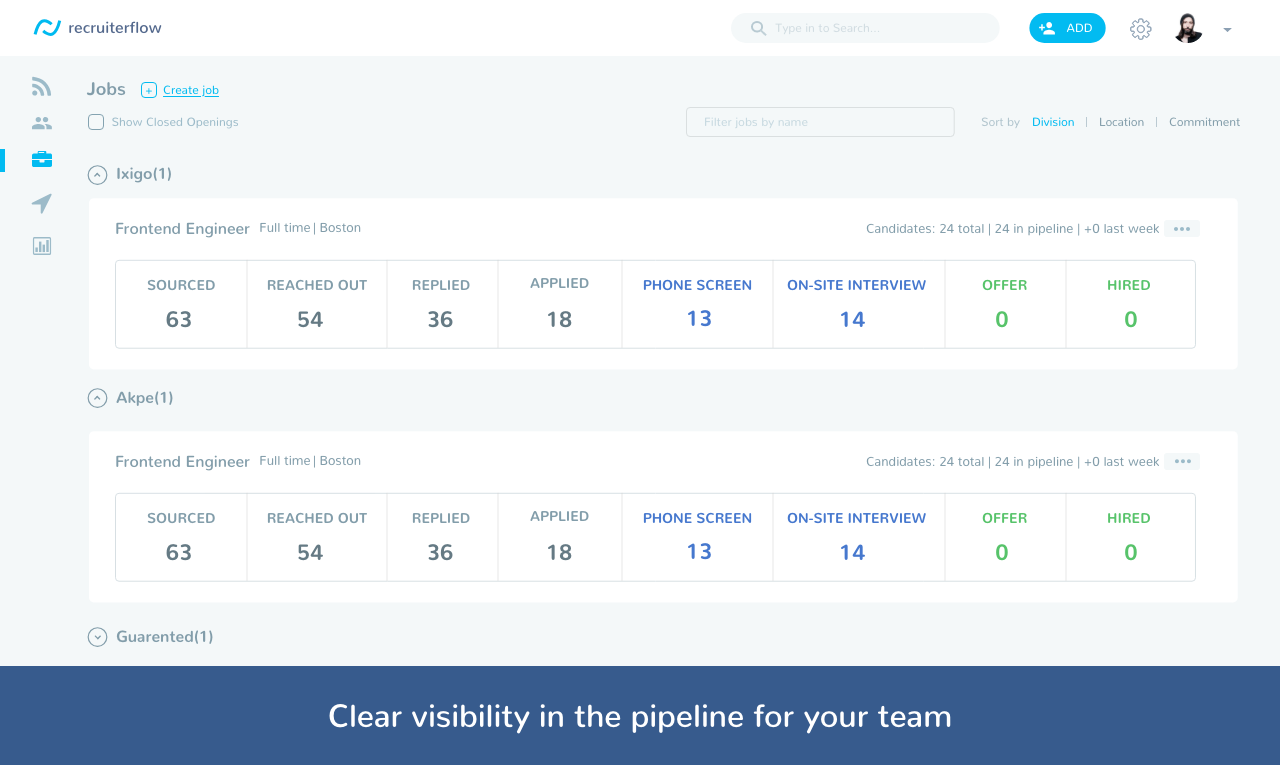Open PHONE SCREEN stage in Akpe job

pyautogui.click(x=697, y=537)
